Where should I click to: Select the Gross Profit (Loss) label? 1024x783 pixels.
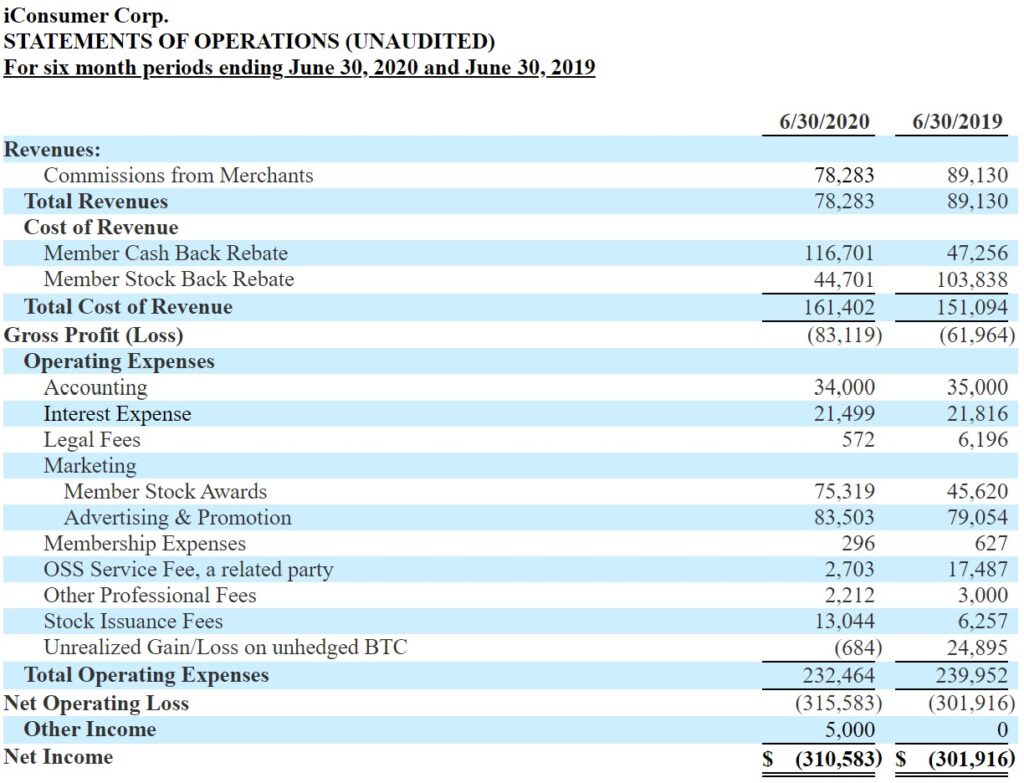tap(93, 335)
